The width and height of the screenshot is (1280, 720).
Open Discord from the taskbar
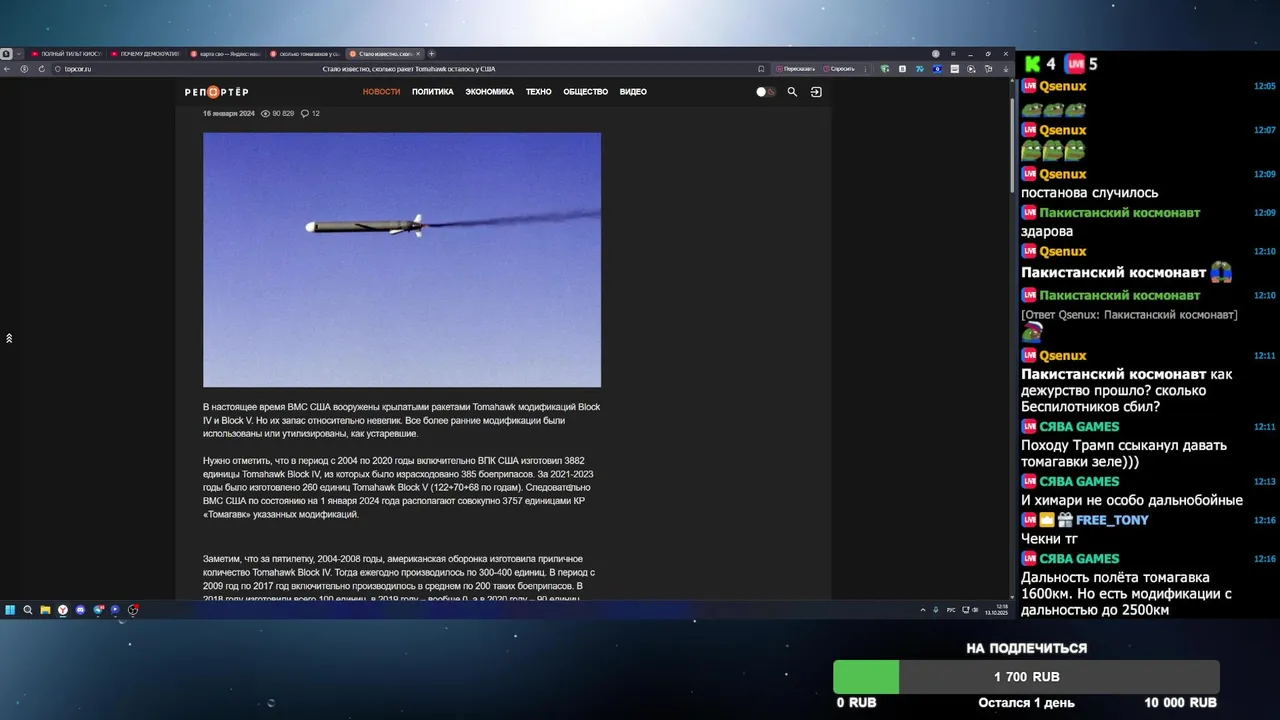[80, 610]
